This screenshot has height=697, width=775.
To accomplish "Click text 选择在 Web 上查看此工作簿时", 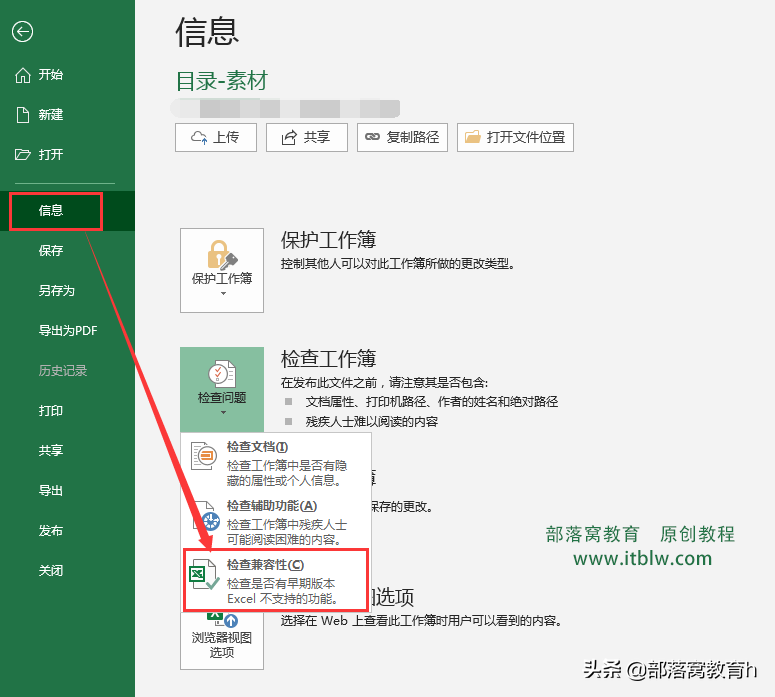I will coord(366,620).
